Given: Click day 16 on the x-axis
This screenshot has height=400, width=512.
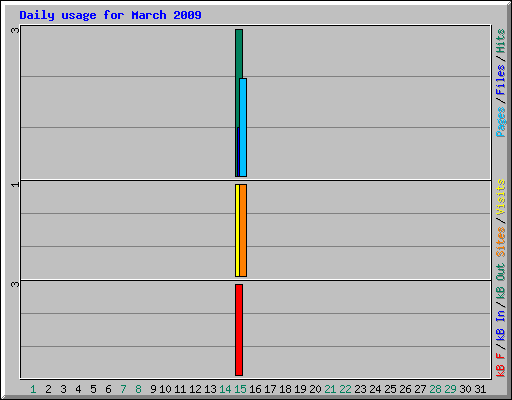Looking at the screenshot, I should click(x=255, y=389).
